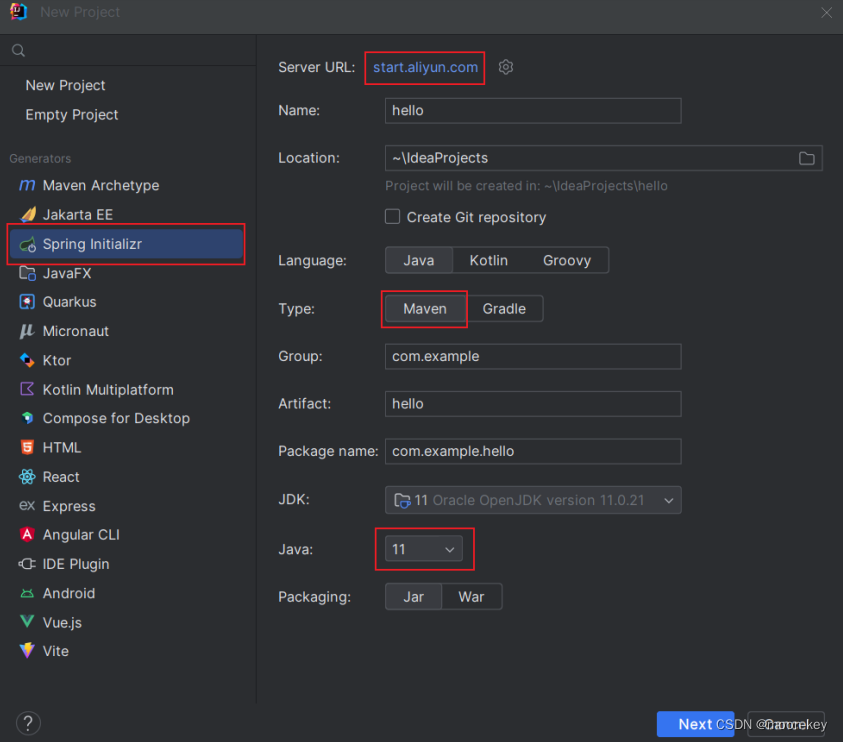Image resolution: width=843 pixels, height=742 pixels.
Task: Close the New Project dialog
Action: [826, 12]
